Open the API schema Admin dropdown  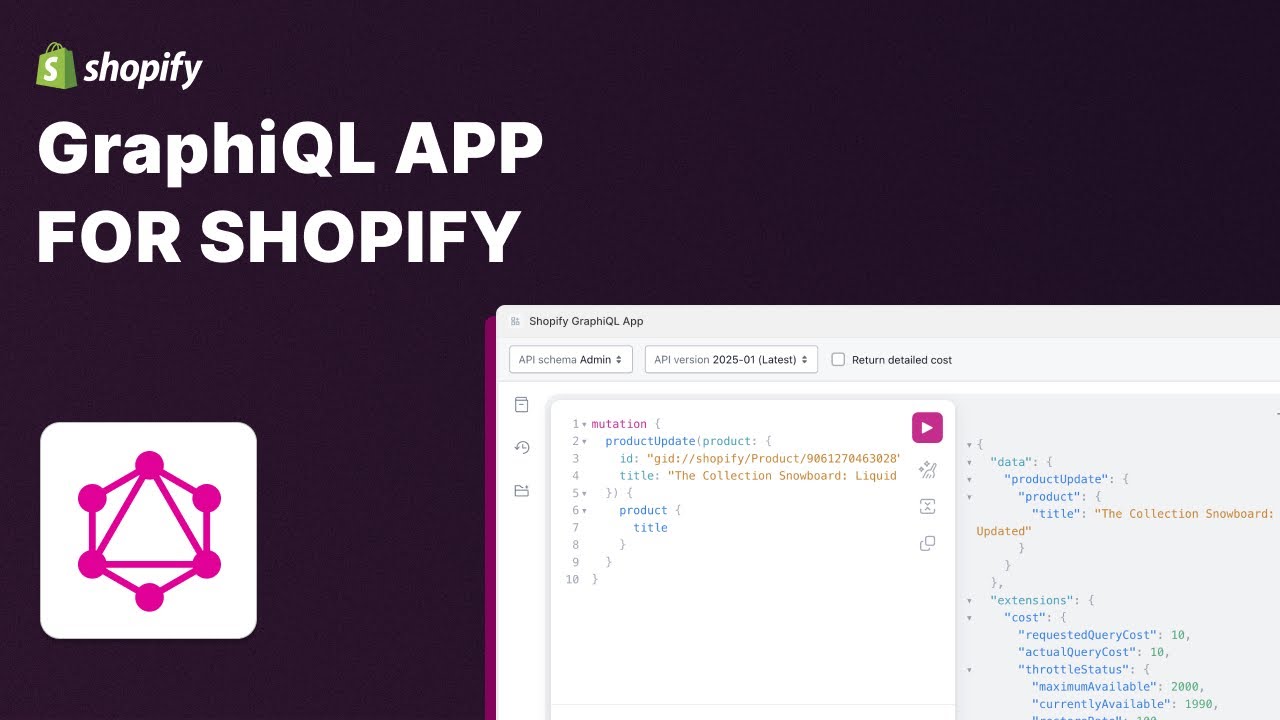(571, 359)
